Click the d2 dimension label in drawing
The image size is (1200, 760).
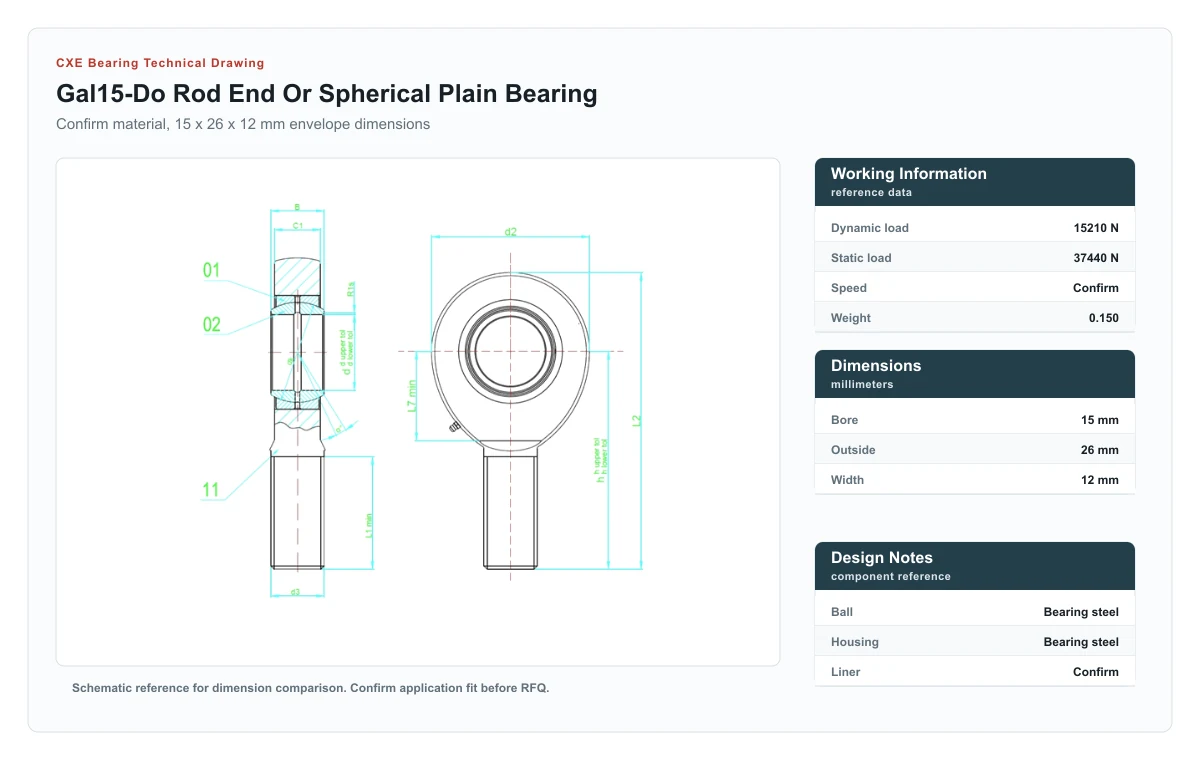tap(510, 232)
